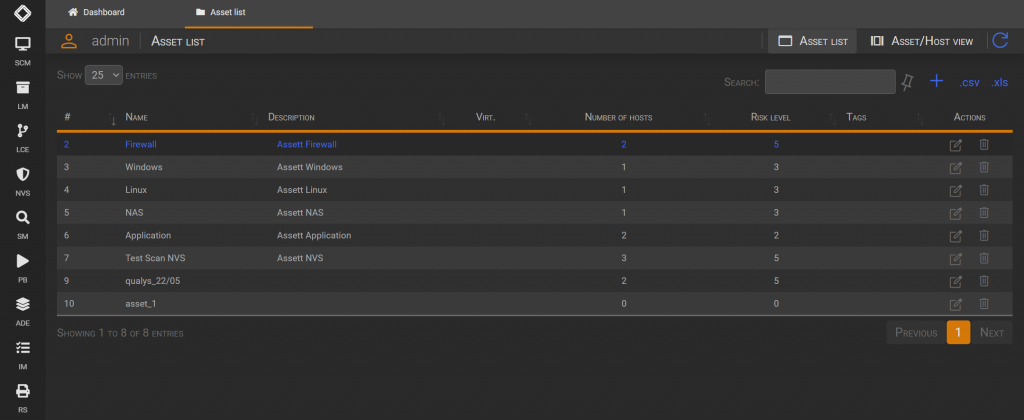Open the PB play module
Image resolution: width=1024 pixels, height=420 pixels.
23,268
